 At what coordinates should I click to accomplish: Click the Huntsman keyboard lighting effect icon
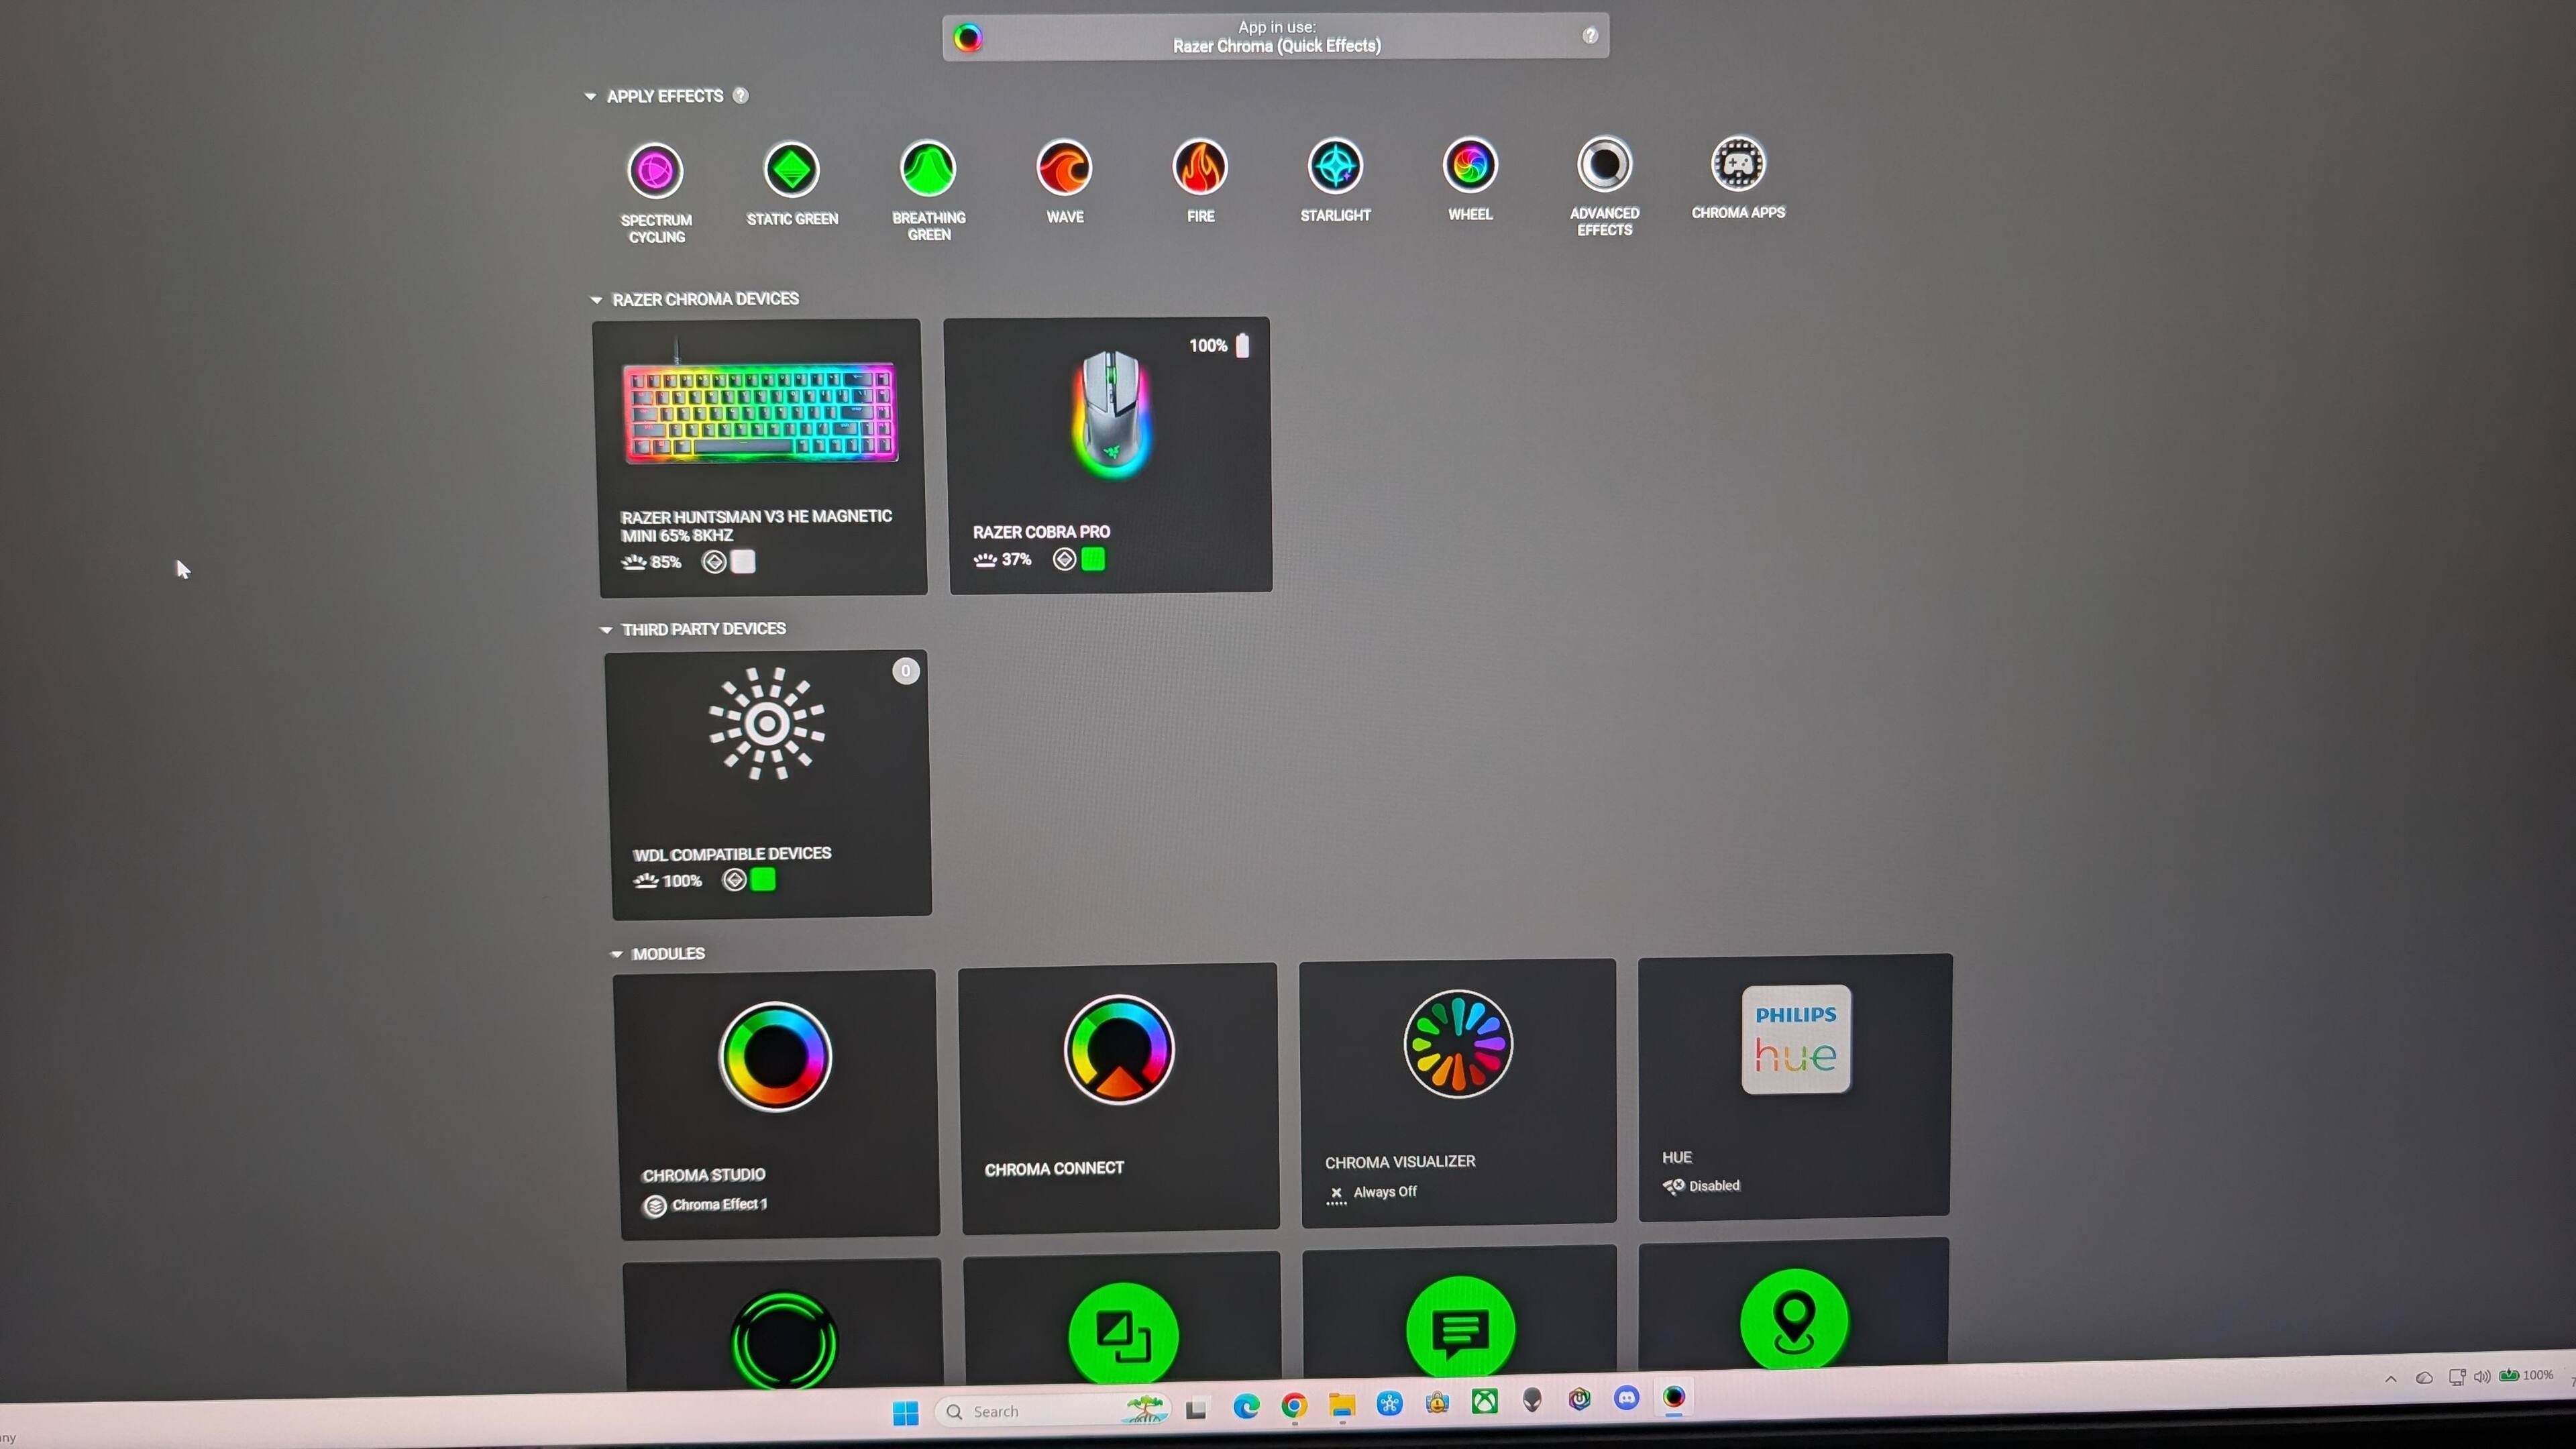coord(713,562)
